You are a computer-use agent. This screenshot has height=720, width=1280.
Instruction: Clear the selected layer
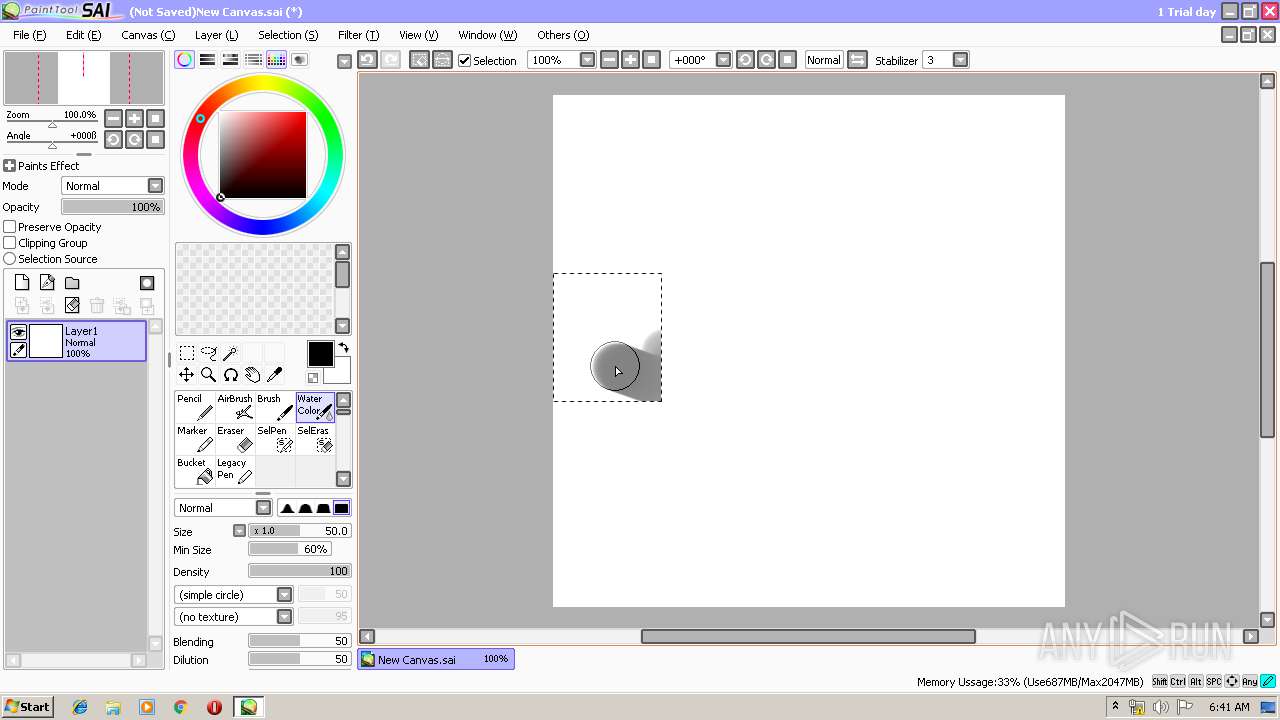coord(72,306)
